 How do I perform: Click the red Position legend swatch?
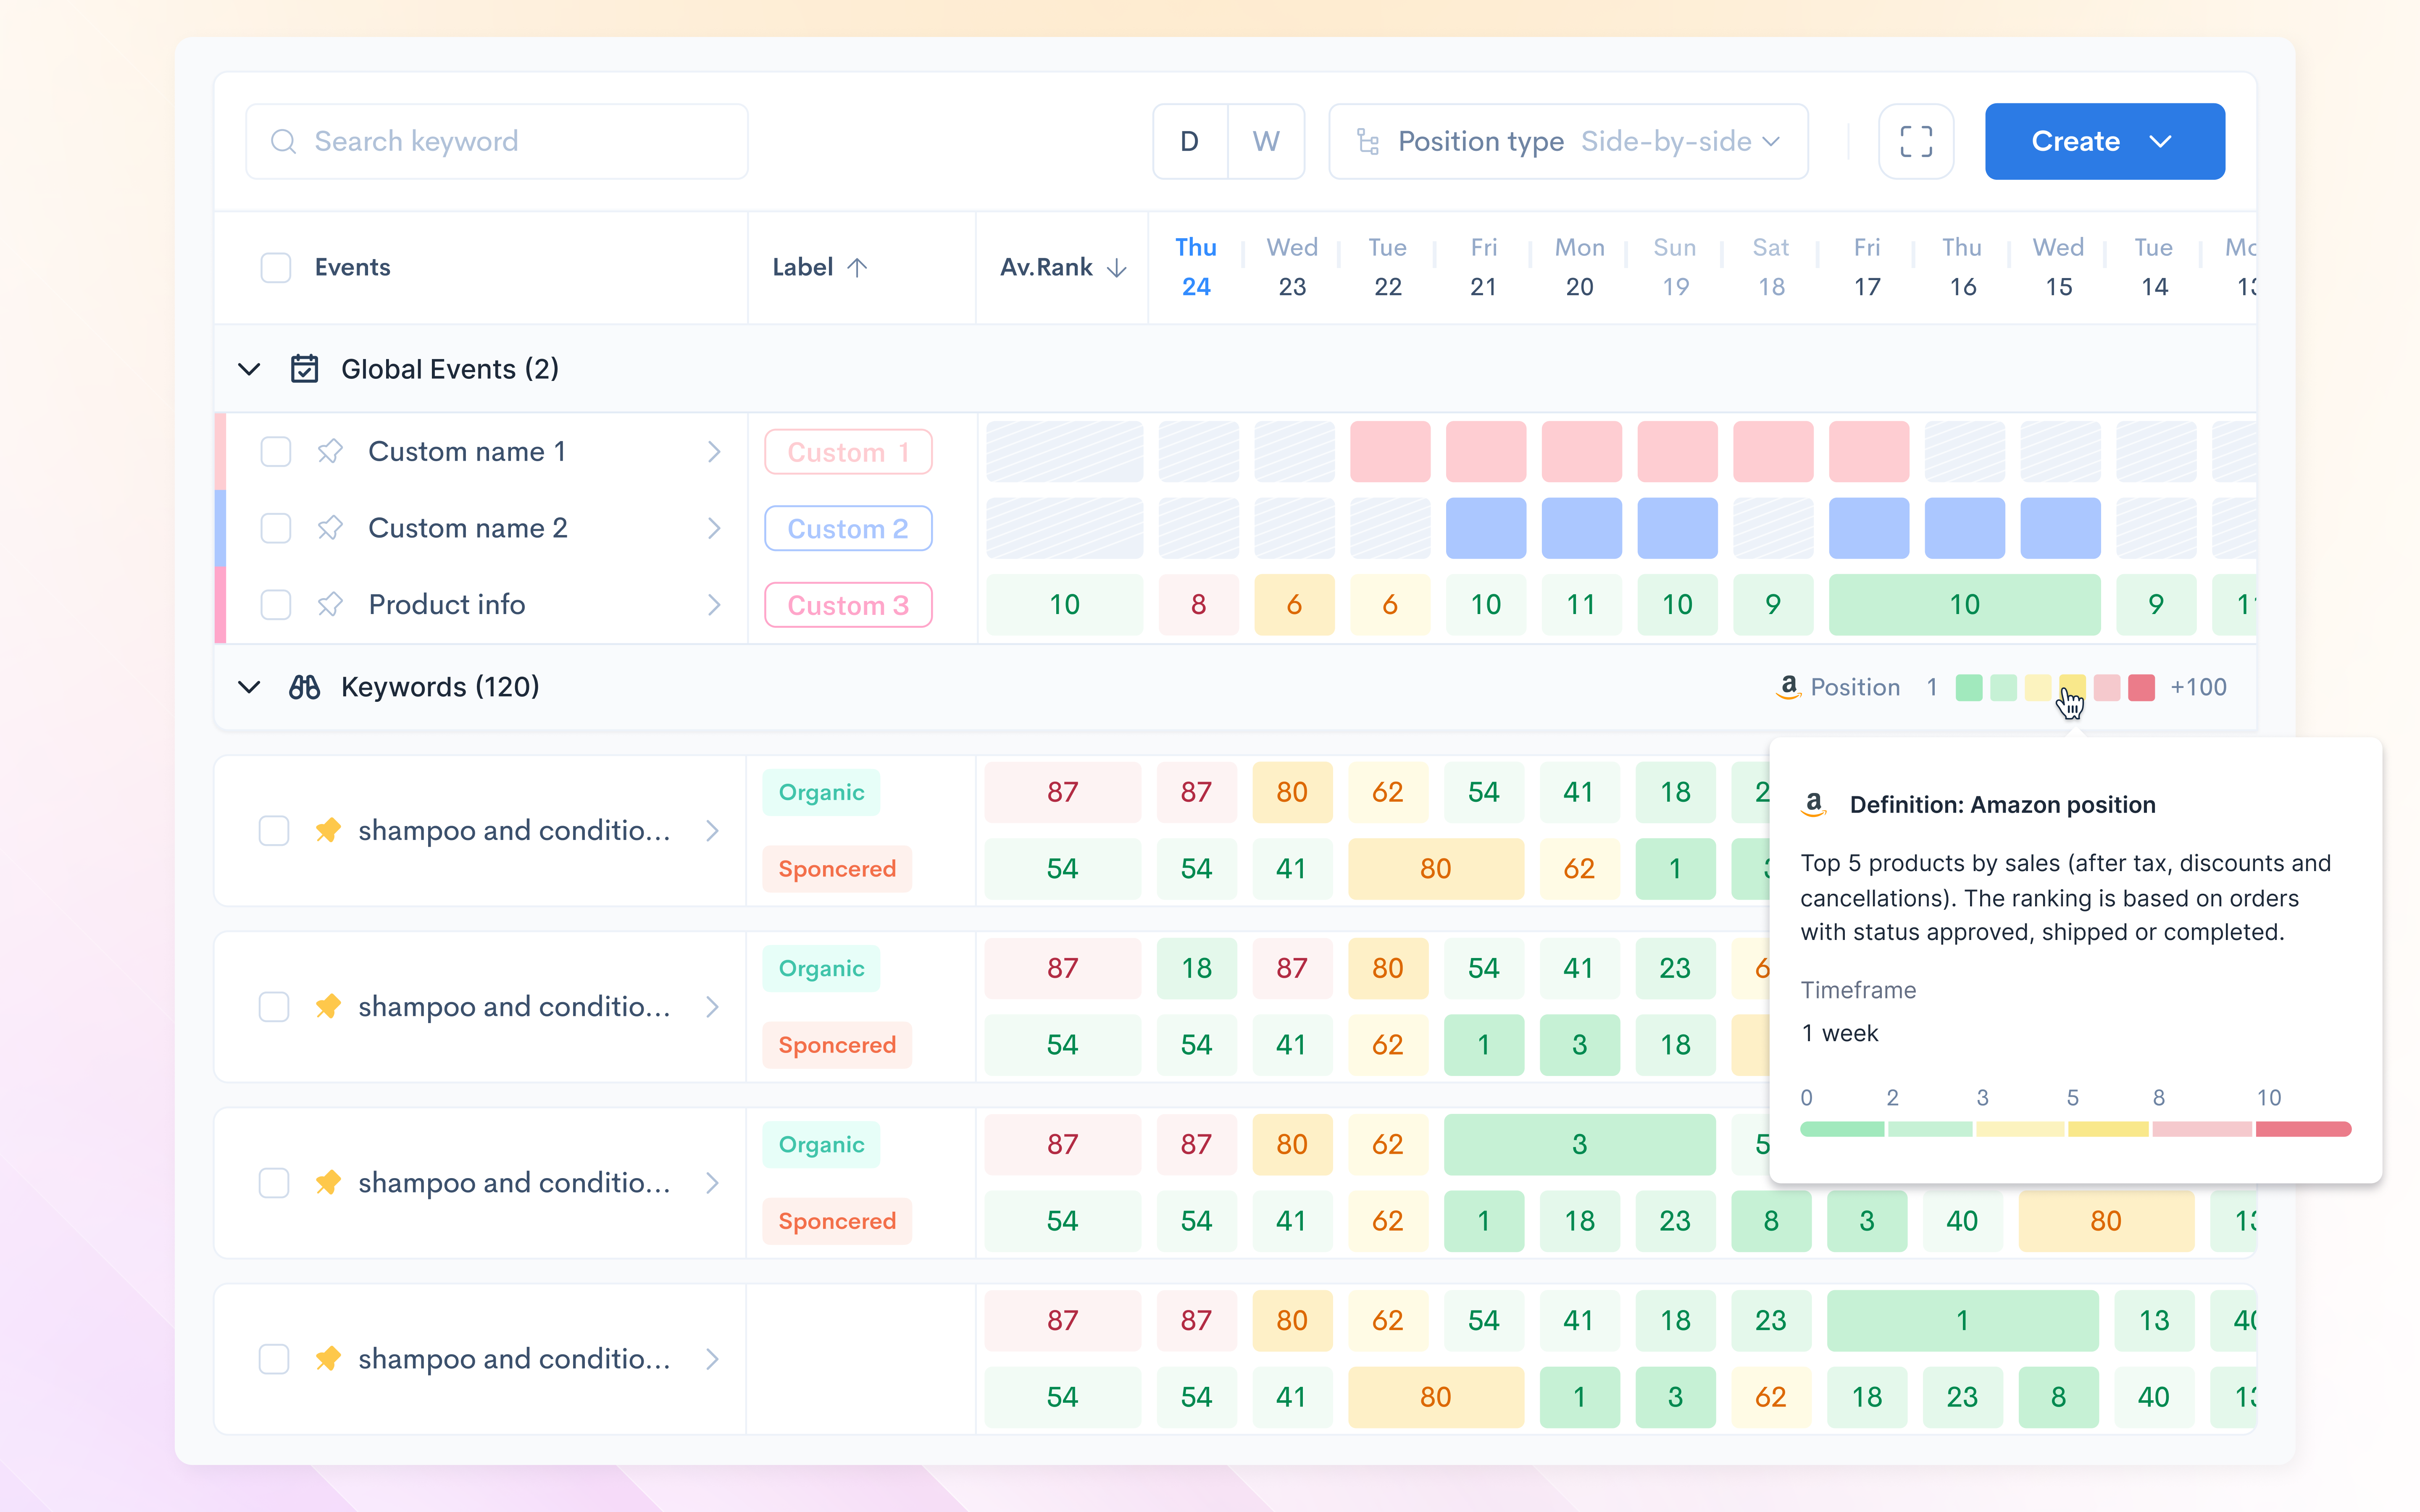click(x=2141, y=687)
